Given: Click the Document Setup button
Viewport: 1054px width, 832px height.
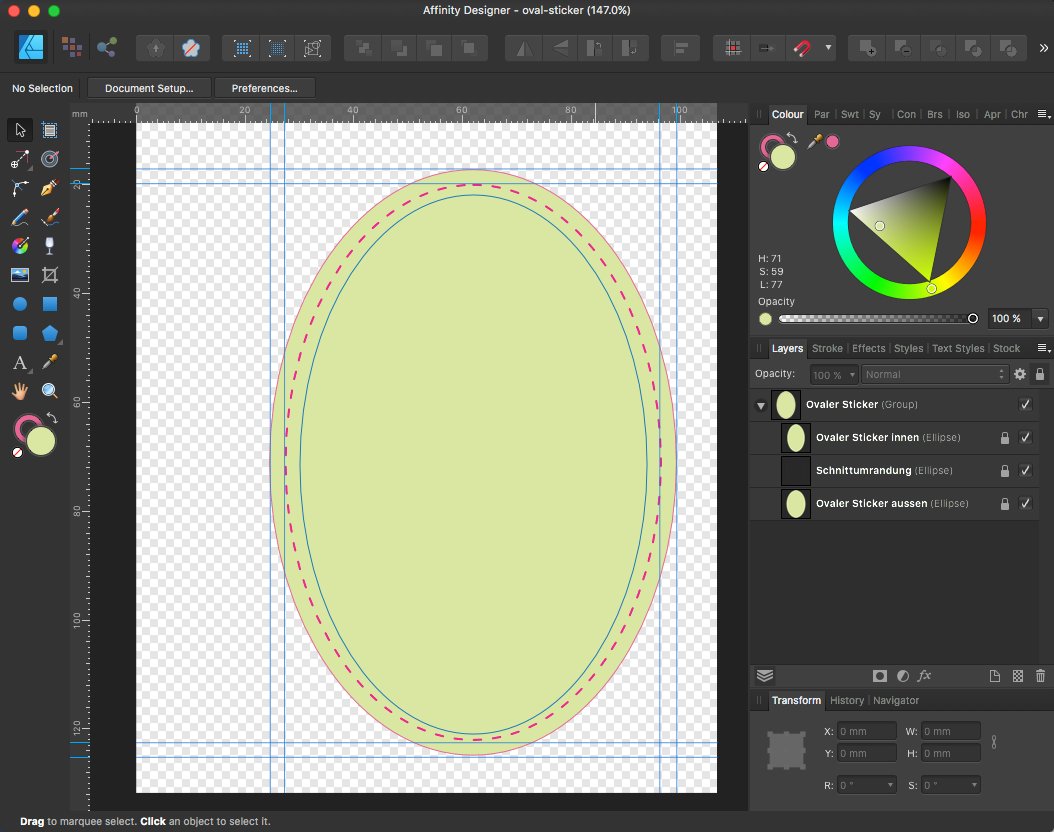Looking at the screenshot, I should 149,88.
